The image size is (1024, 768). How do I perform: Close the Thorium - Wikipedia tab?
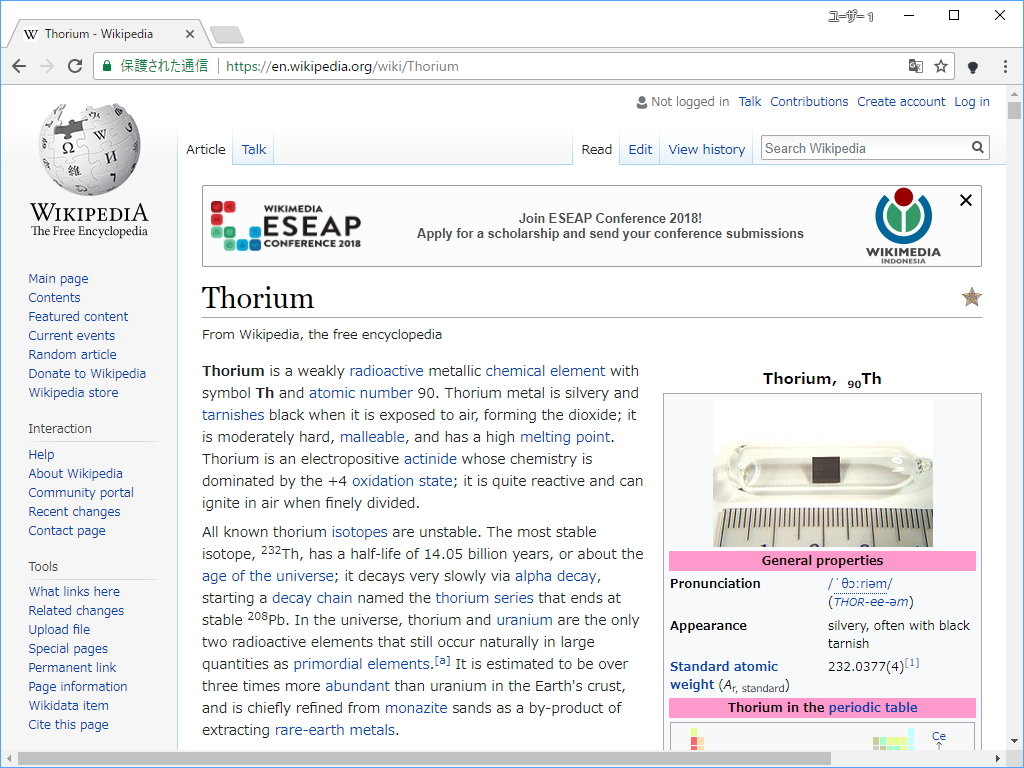[189, 34]
